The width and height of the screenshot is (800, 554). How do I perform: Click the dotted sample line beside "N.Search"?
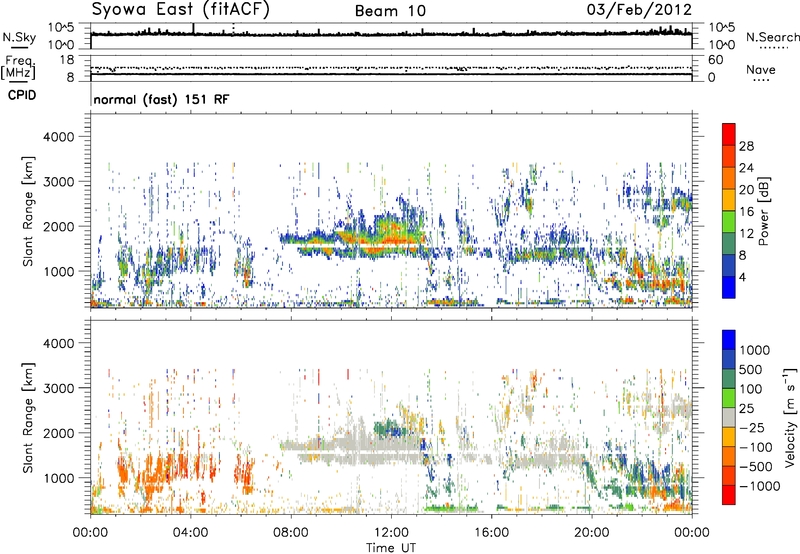774,48
